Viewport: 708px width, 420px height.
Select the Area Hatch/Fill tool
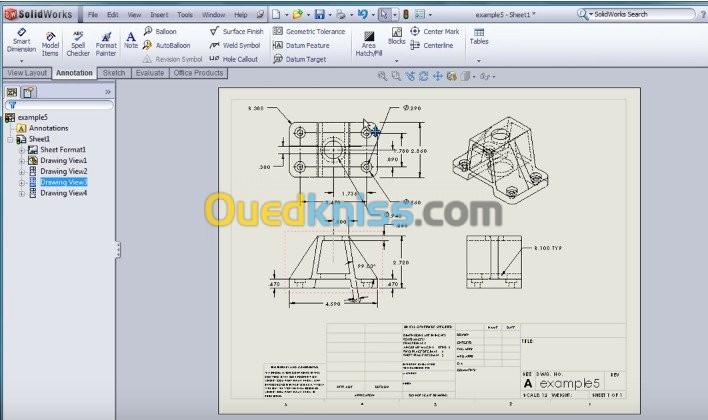click(368, 44)
